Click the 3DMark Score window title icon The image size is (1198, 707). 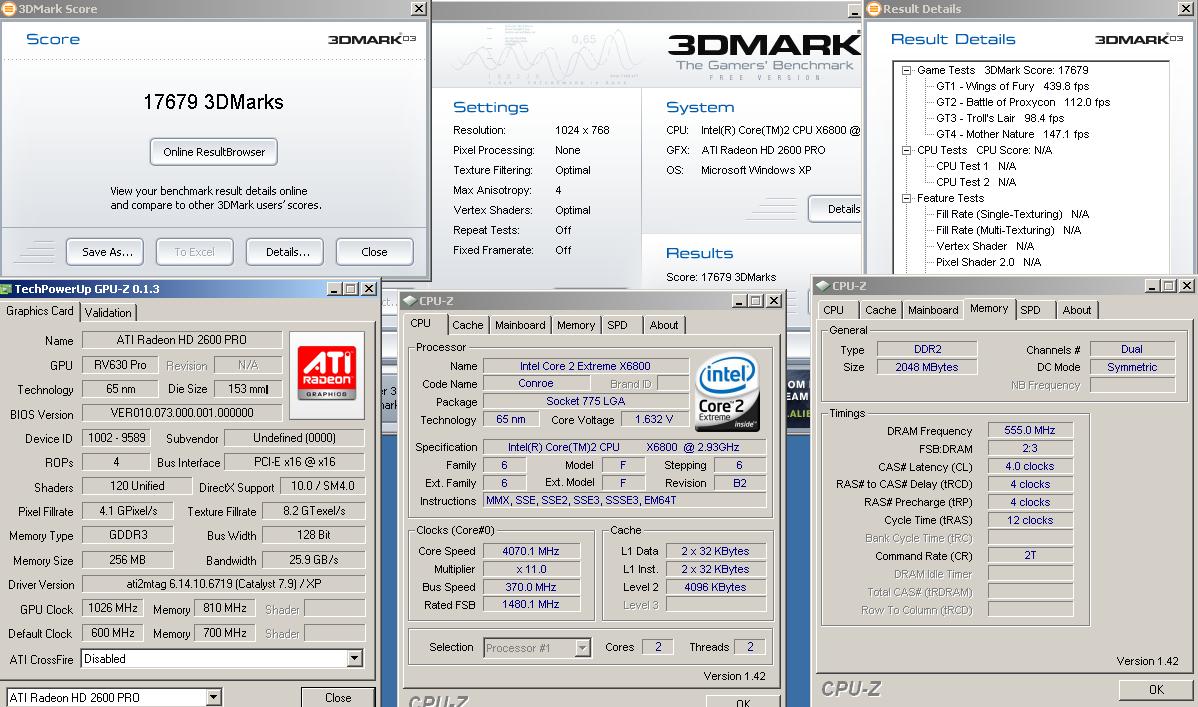(x=8, y=8)
